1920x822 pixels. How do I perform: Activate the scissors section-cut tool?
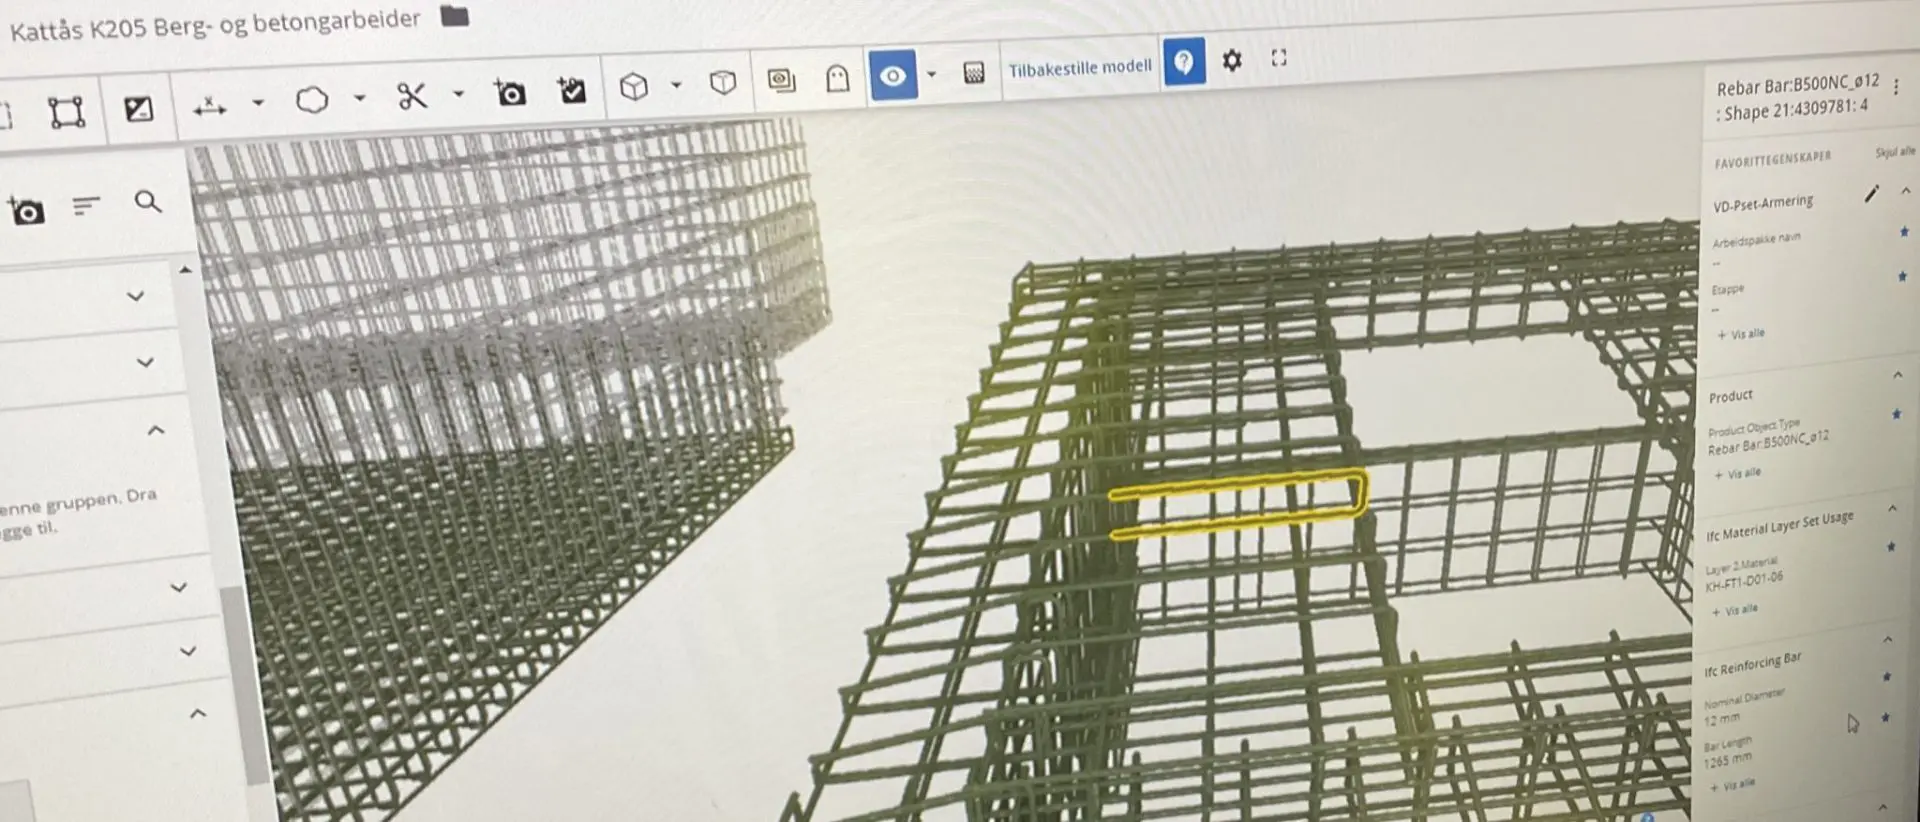tap(412, 96)
